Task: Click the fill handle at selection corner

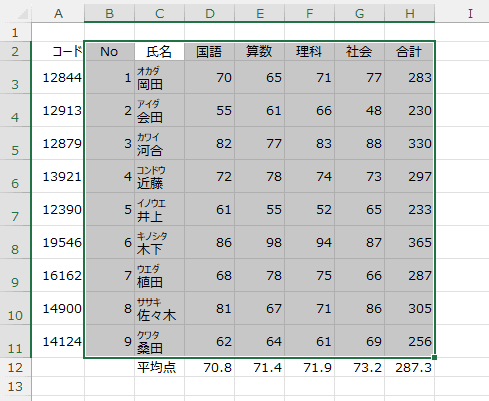Action: (434, 358)
